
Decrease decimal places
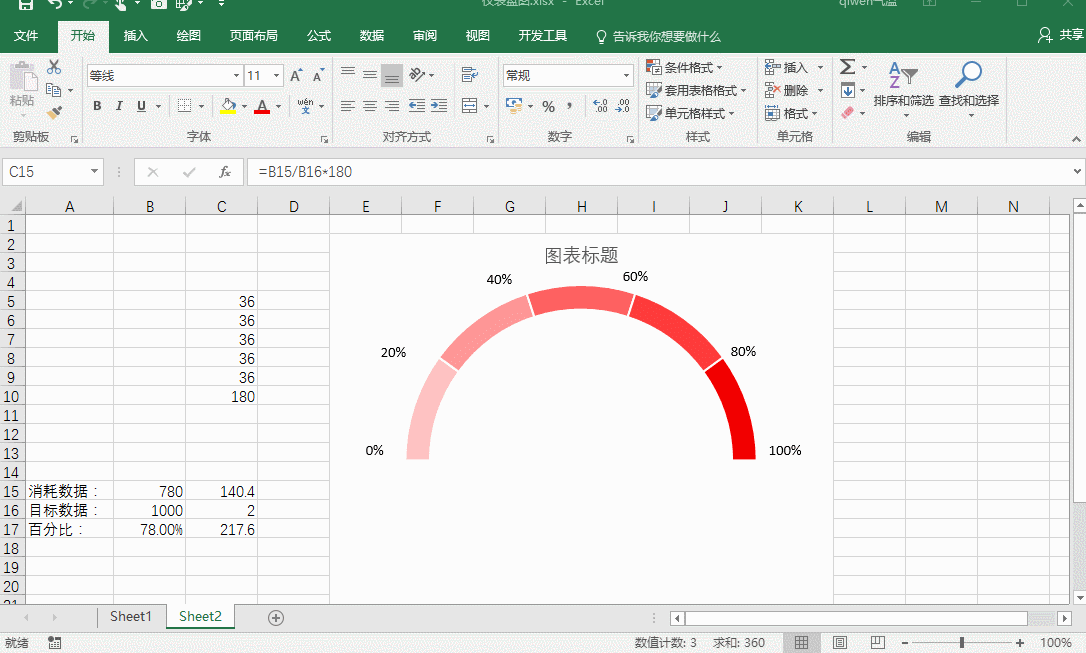pyautogui.click(x=623, y=106)
